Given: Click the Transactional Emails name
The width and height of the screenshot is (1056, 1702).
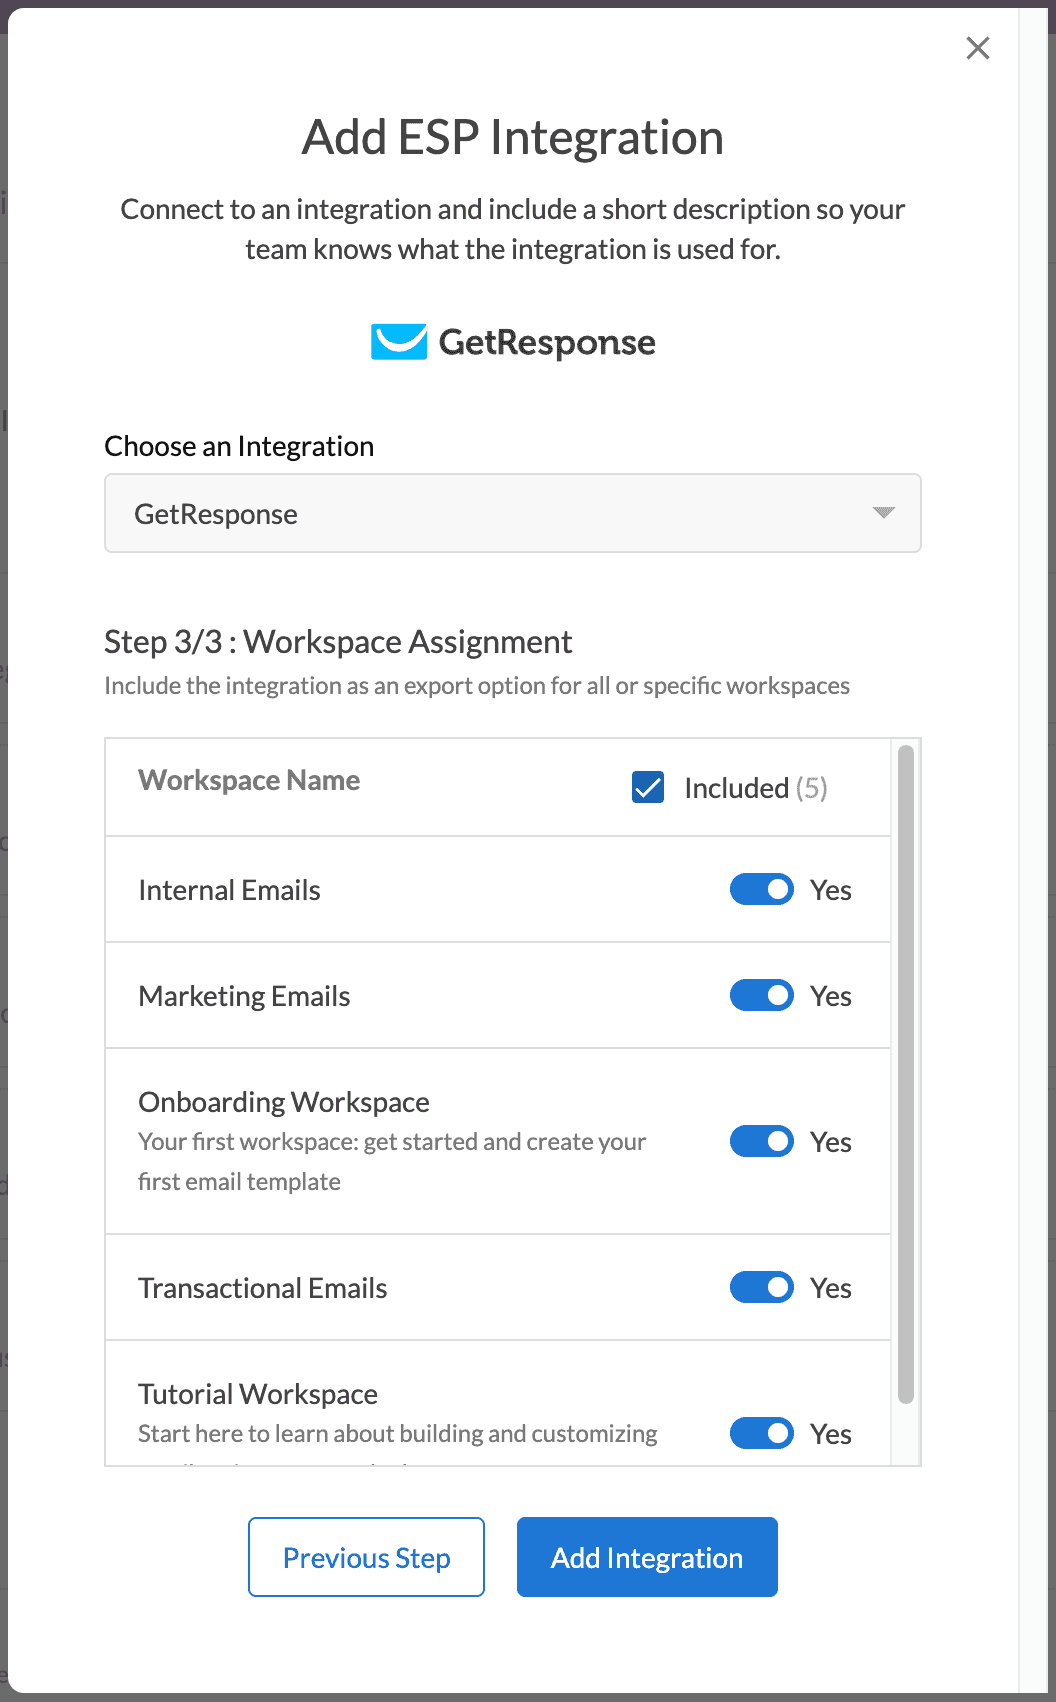Looking at the screenshot, I should pyautogui.click(x=263, y=1288).
